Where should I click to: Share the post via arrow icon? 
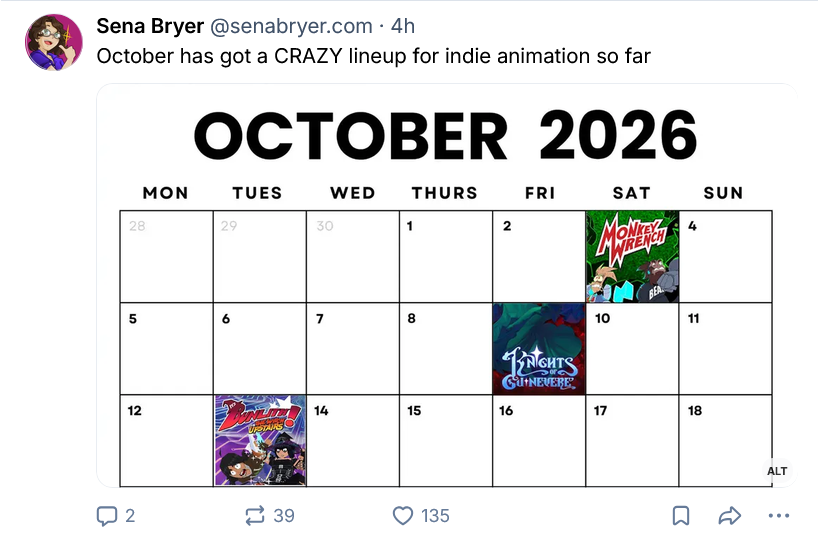click(x=729, y=516)
